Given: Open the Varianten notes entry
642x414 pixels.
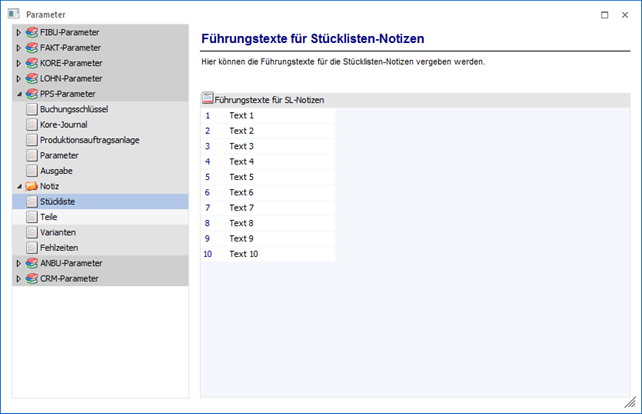Looking at the screenshot, I should pos(58,232).
